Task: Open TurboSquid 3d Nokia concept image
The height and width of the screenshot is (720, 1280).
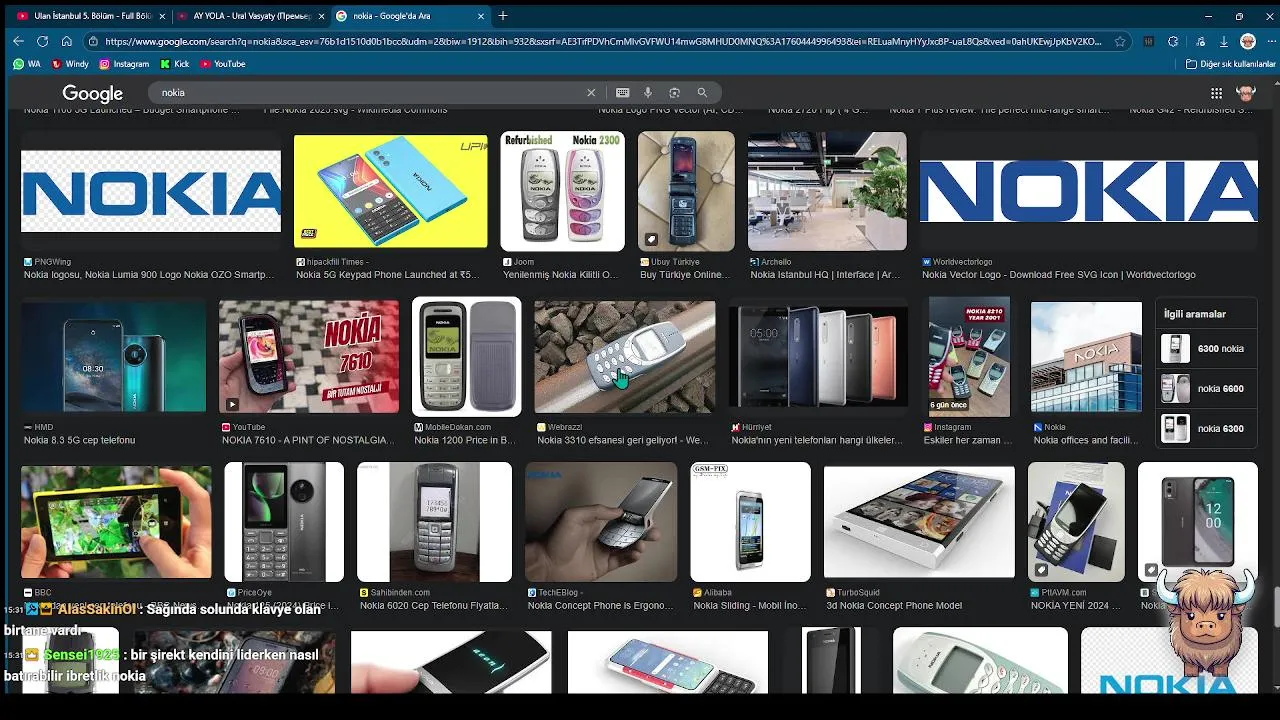Action: [x=919, y=521]
